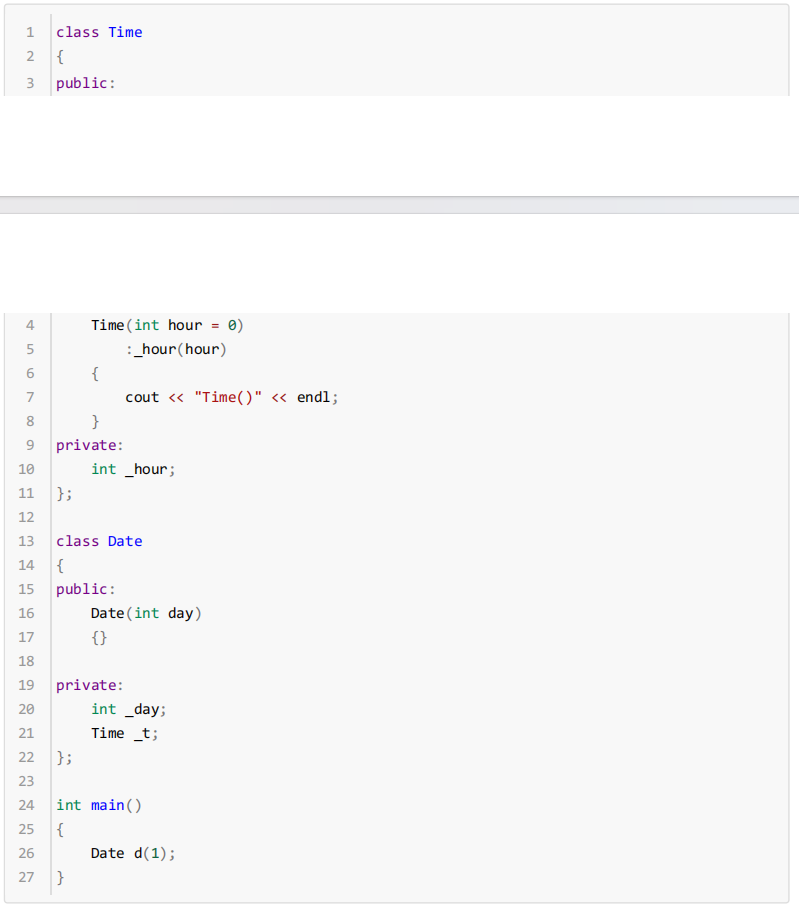
Task: Click the closing '};' on line 11
Action: click(x=64, y=494)
